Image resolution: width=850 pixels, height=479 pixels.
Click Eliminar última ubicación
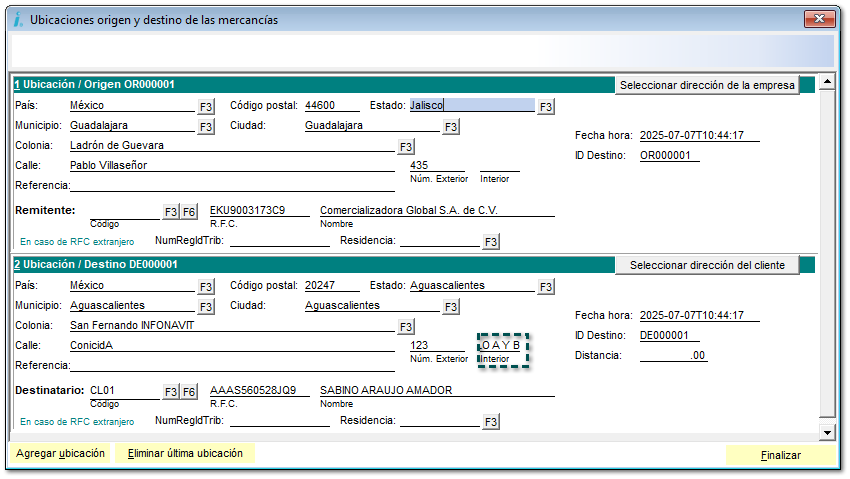[x=185, y=453]
